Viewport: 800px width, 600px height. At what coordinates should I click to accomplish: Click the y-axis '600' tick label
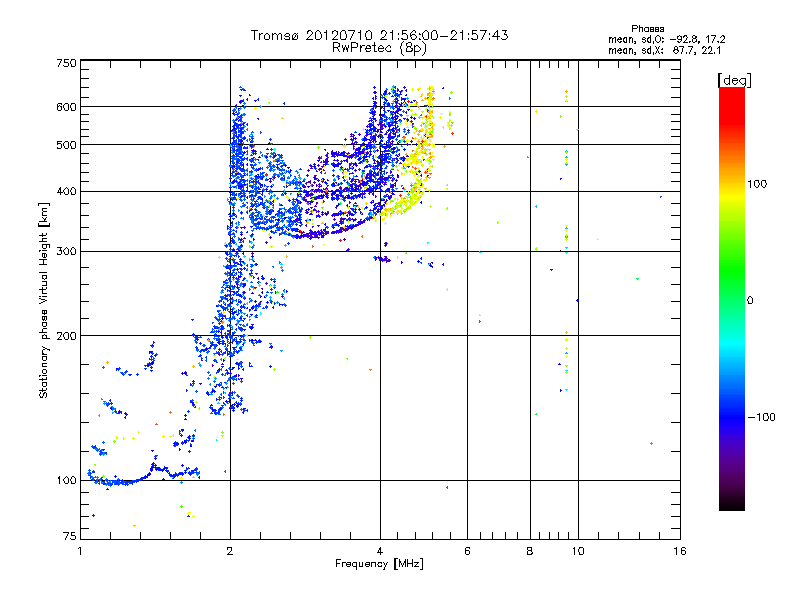(66, 107)
